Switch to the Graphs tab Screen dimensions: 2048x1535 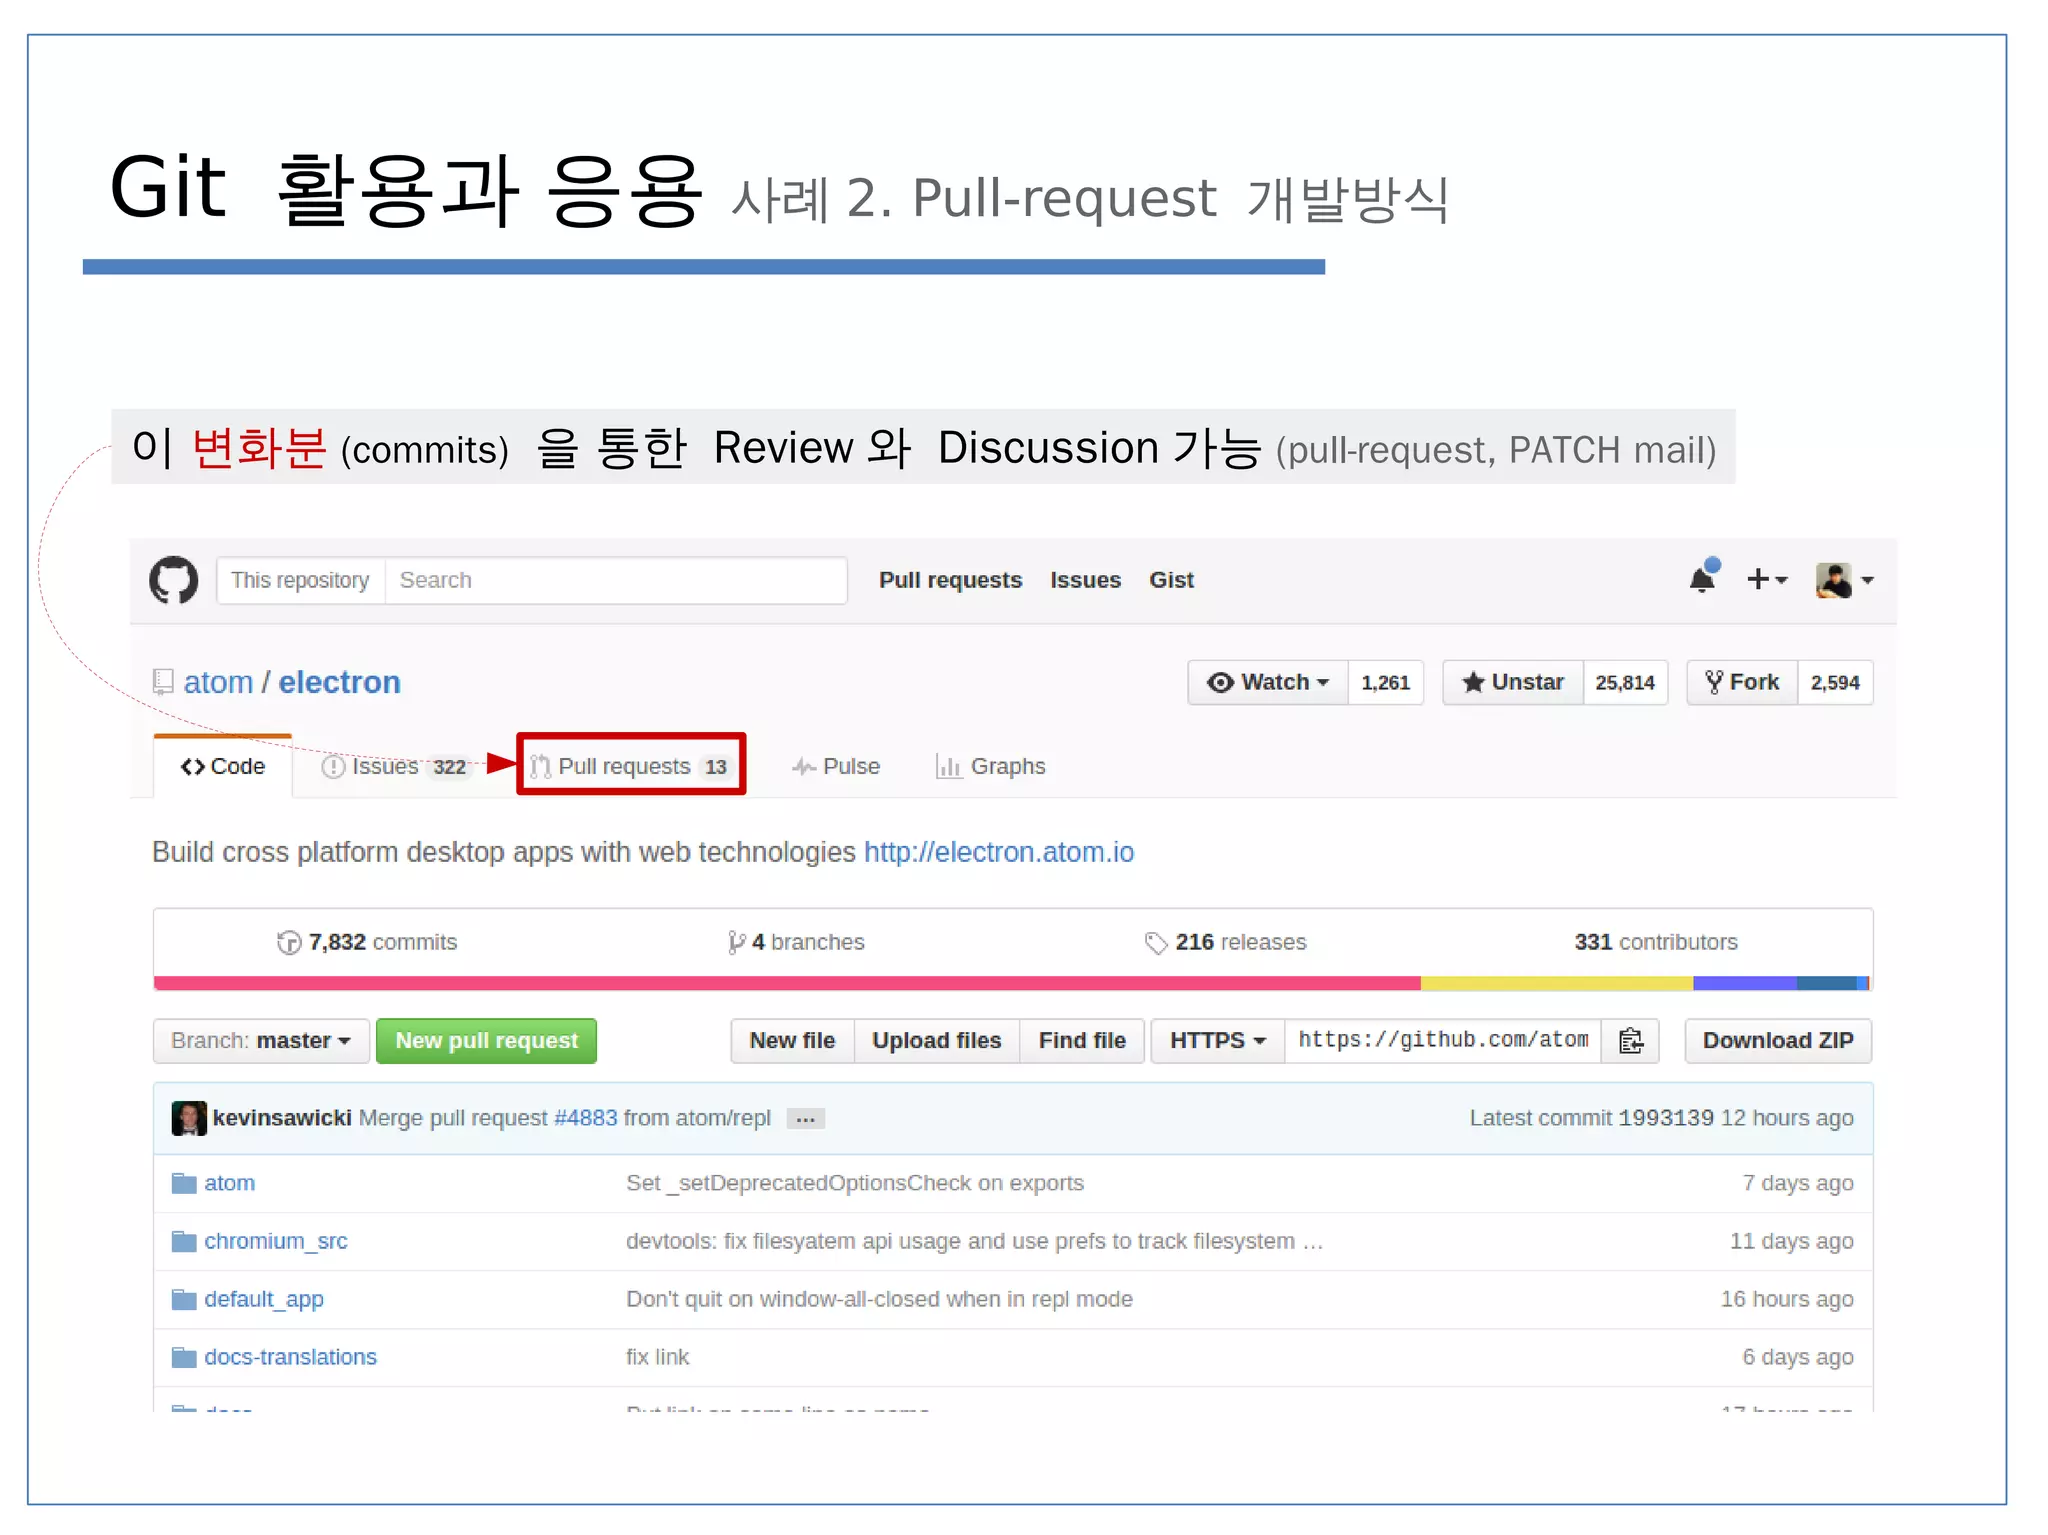click(x=990, y=766)
